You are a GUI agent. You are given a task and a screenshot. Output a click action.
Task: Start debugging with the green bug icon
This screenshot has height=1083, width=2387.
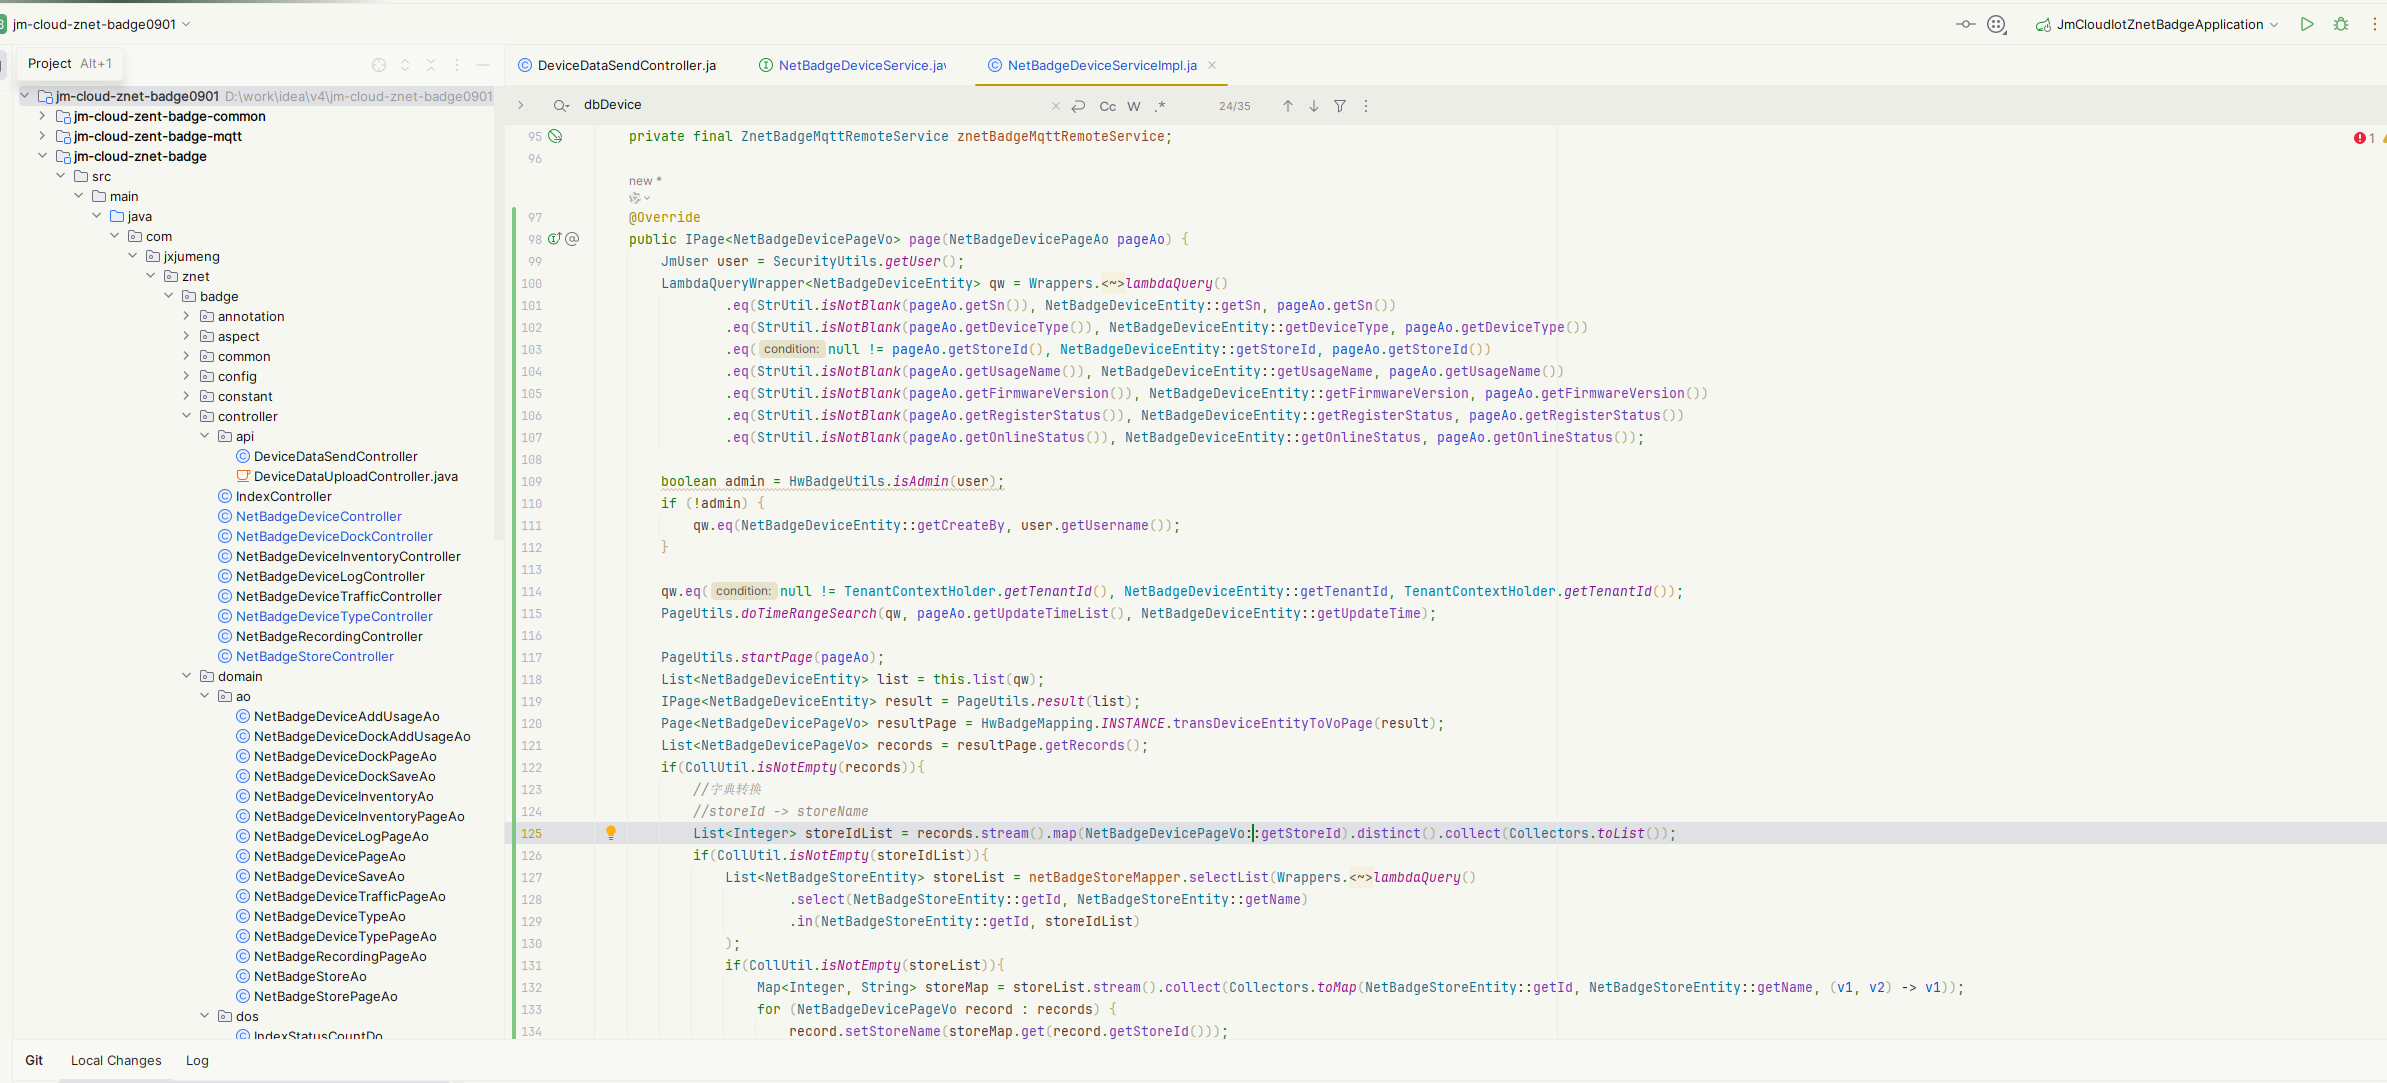click(x=2340, y=24)
